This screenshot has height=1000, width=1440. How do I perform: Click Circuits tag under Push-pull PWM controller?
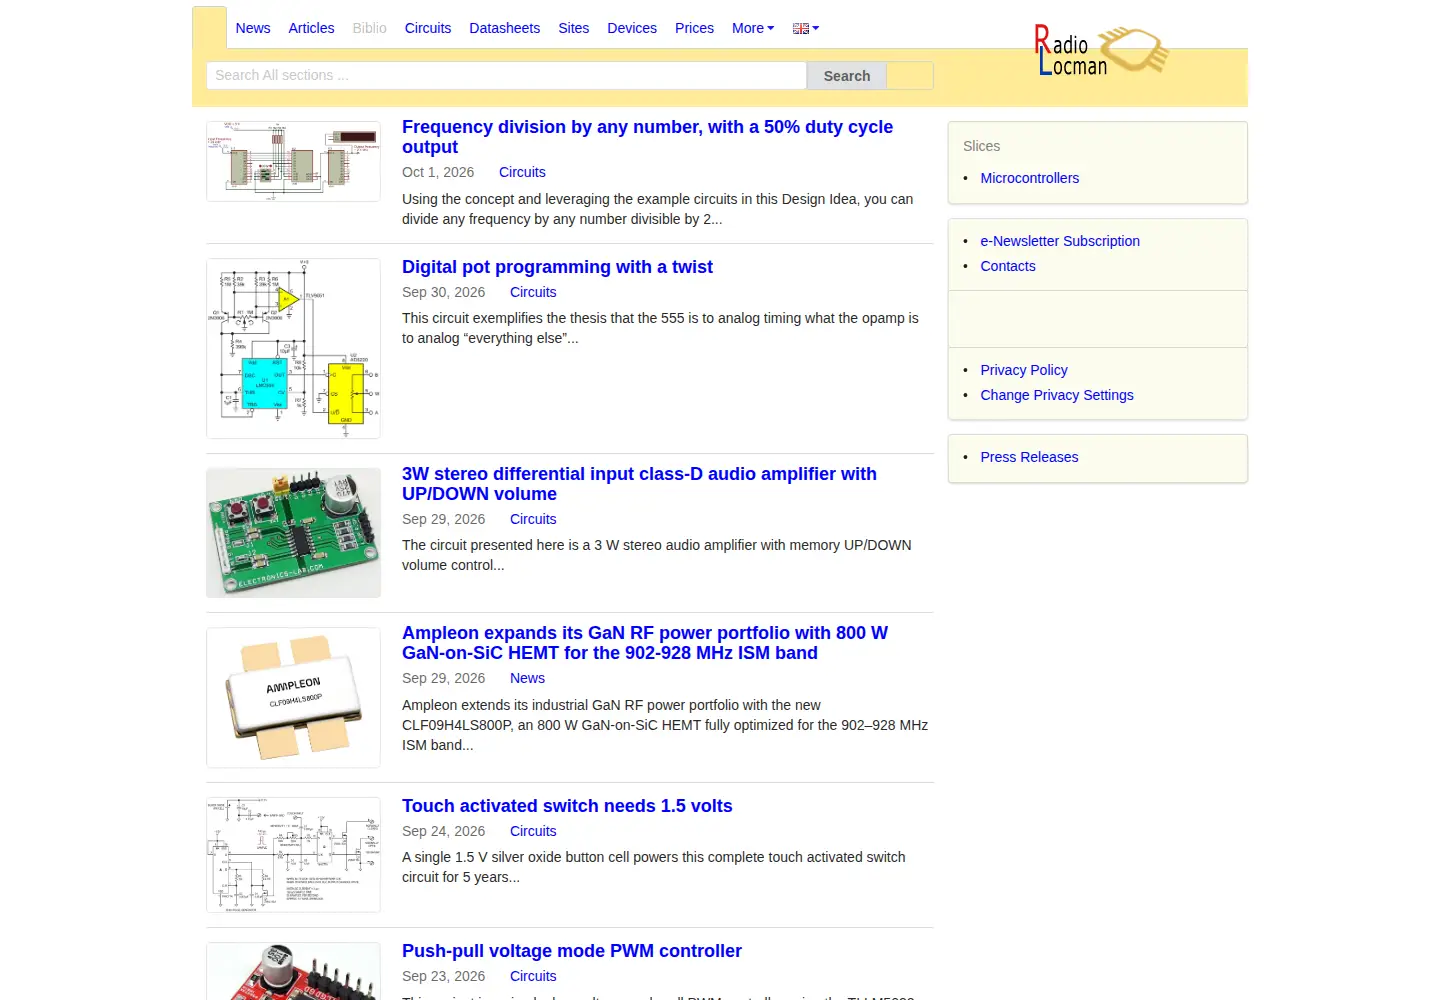pos(533,976)
